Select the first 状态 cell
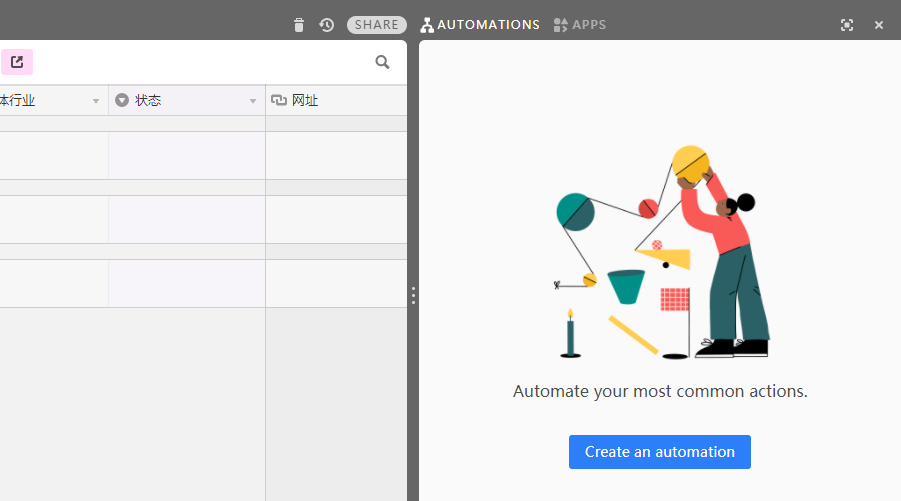The width and height of the screenshot is (901, 501). pos(186,155)
